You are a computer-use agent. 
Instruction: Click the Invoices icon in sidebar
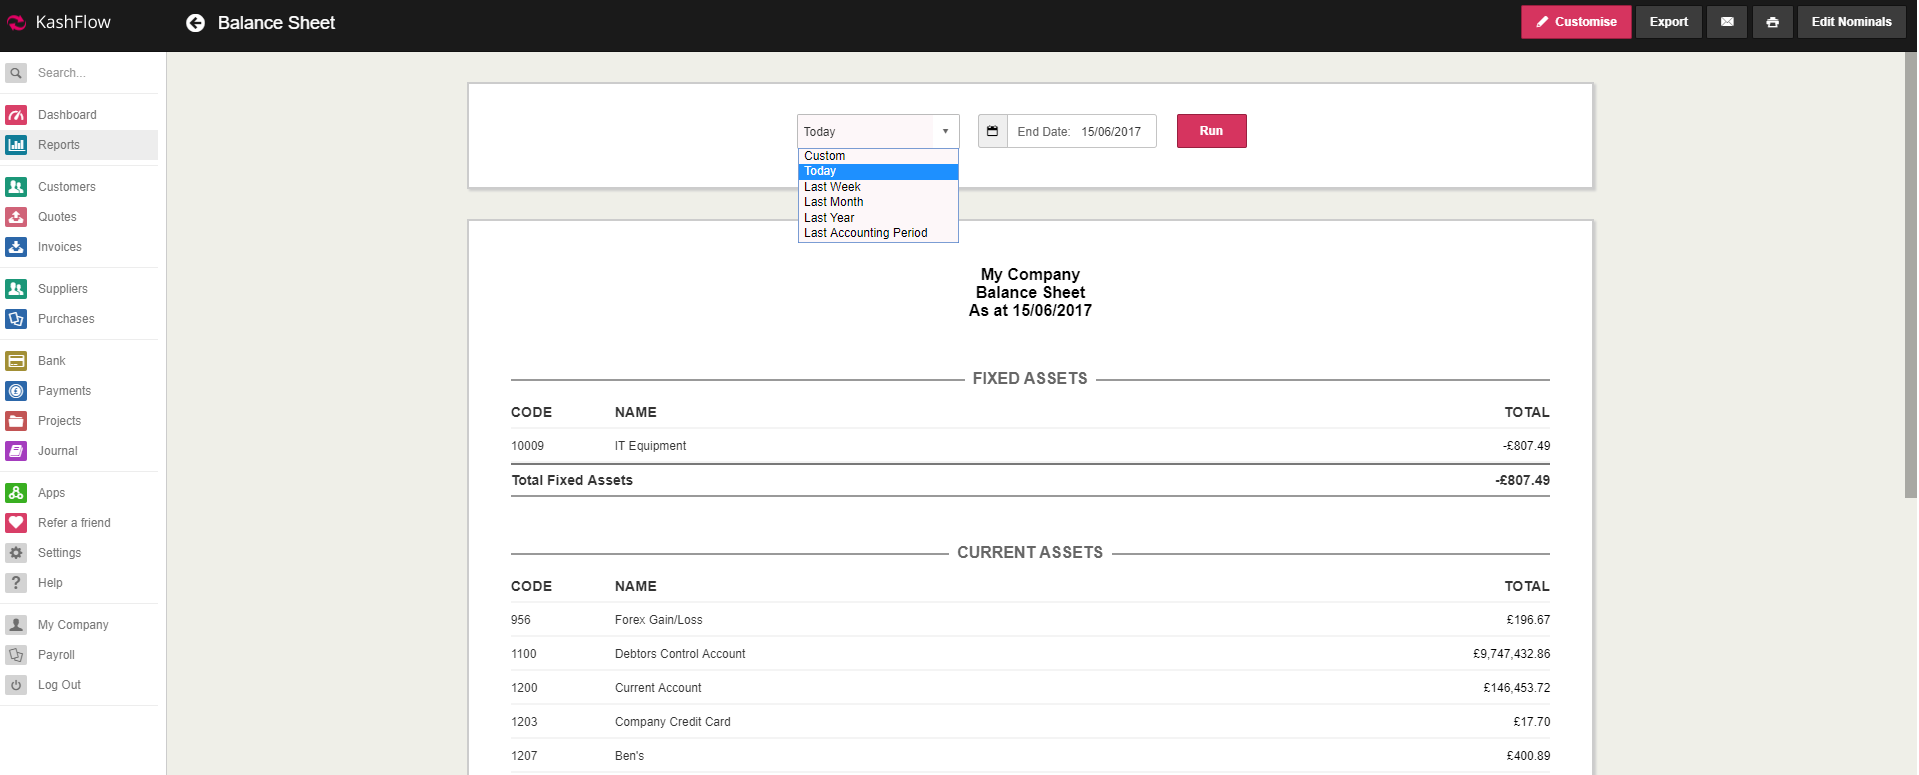tap(16, 247)
